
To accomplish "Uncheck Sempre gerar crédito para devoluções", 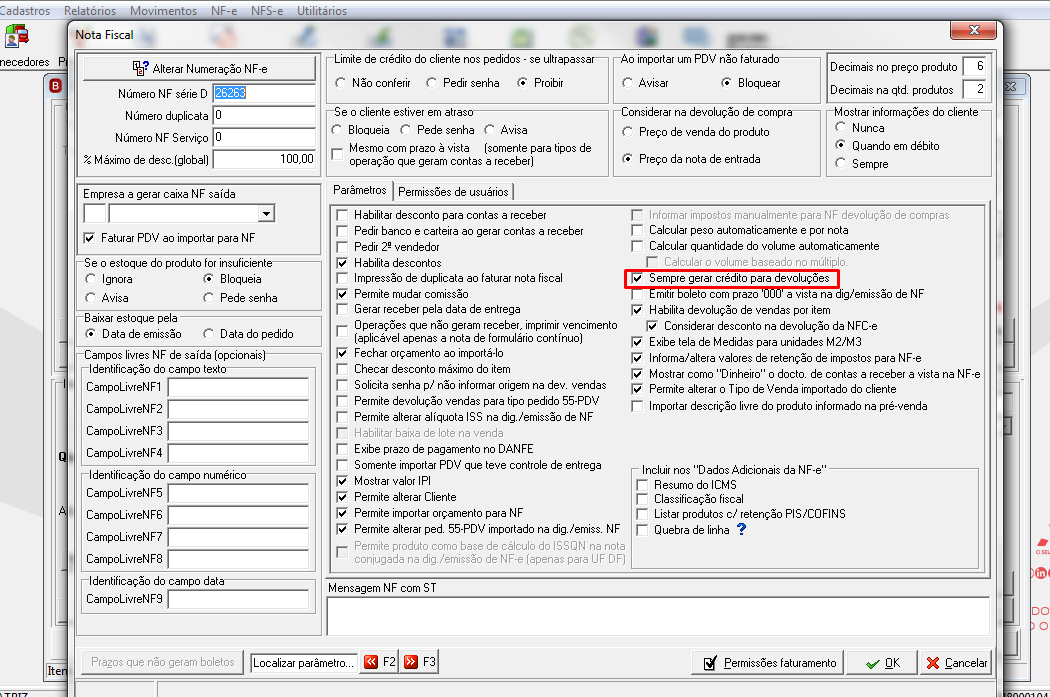I will [638, 278].
